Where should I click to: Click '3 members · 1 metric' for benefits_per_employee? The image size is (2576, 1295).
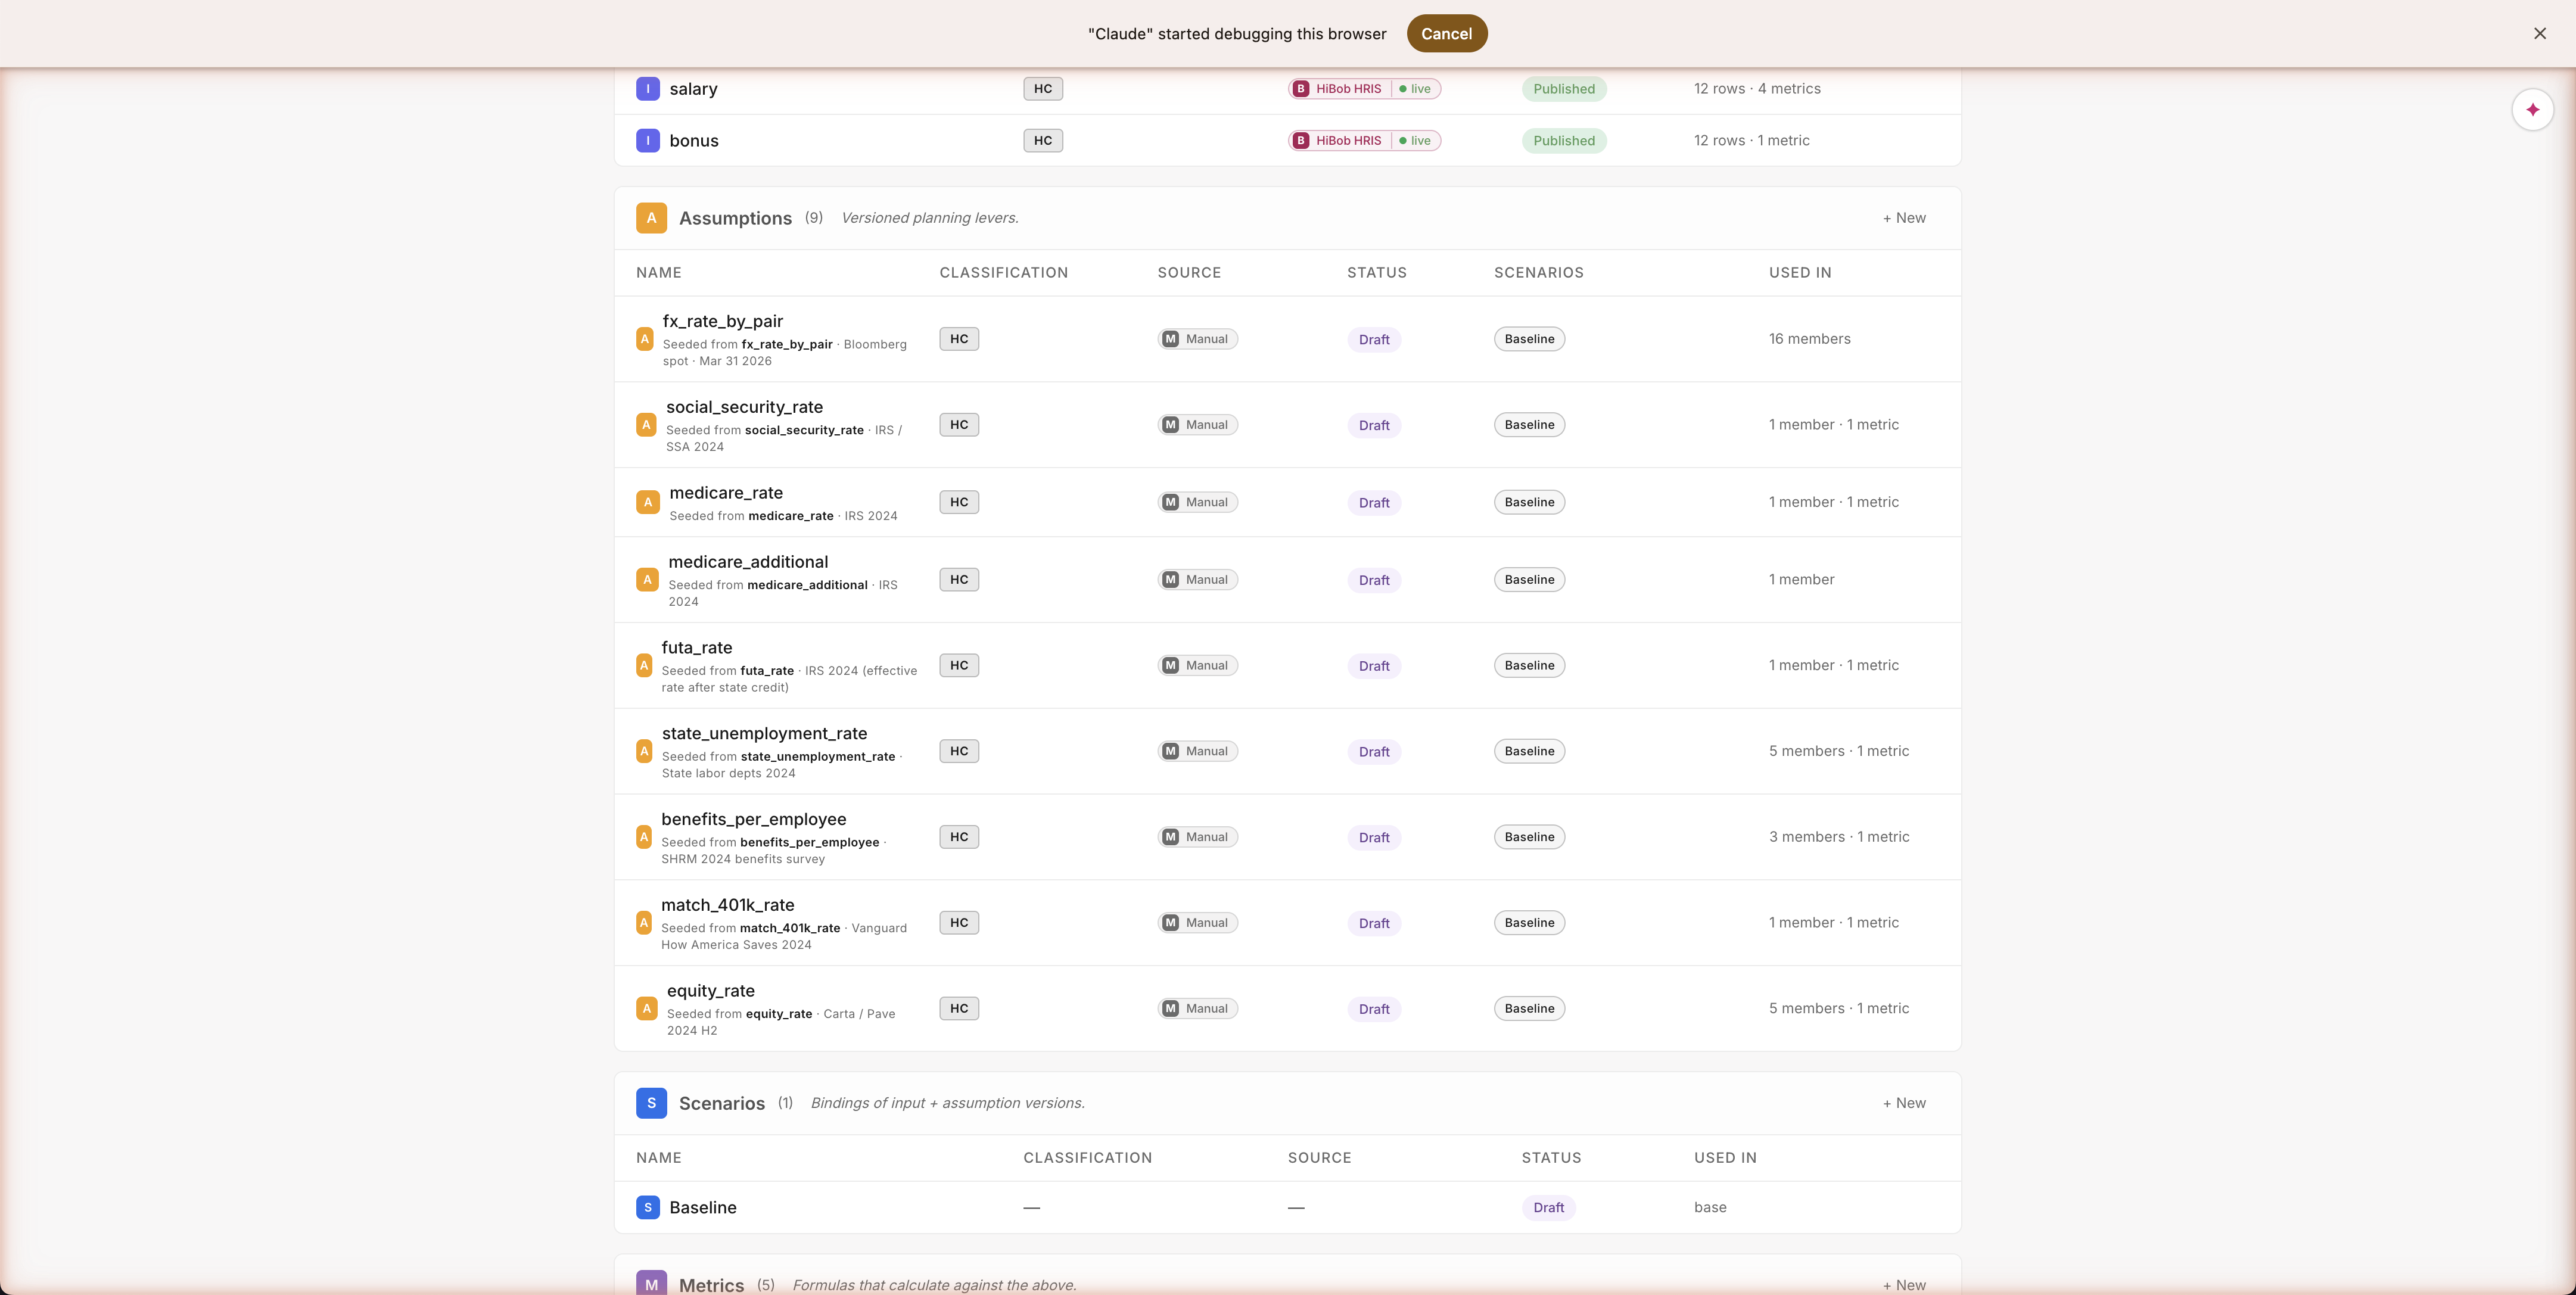click(1838, 837)
